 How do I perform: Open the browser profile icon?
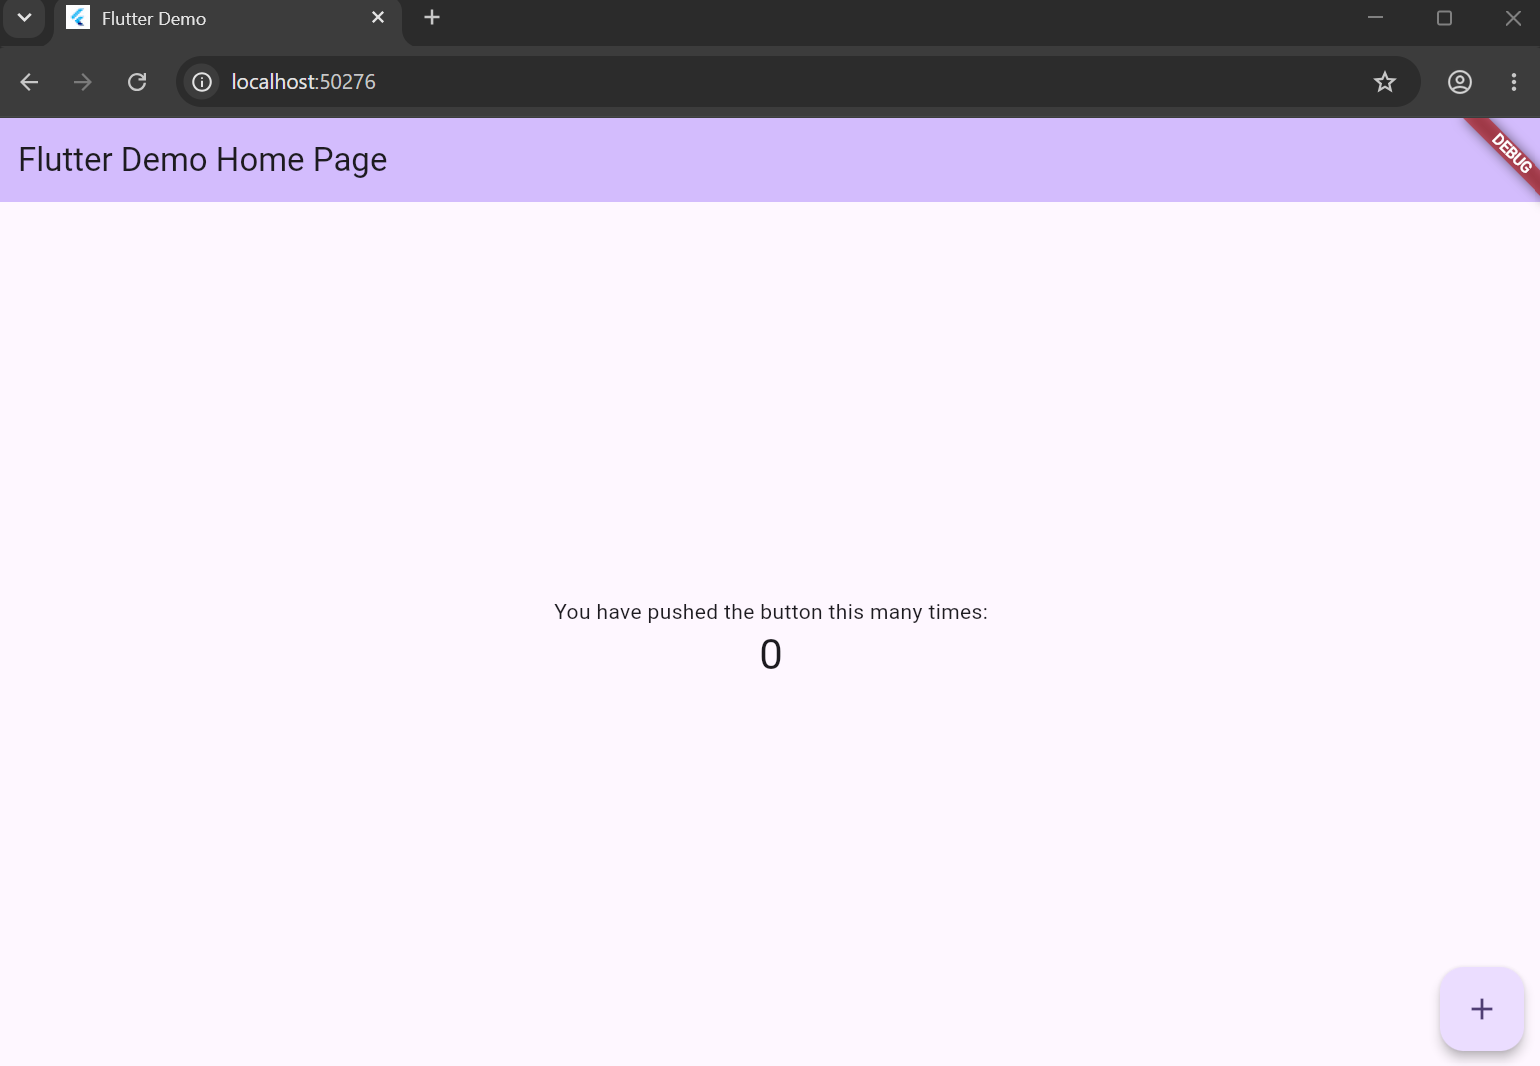(1459, 82)
